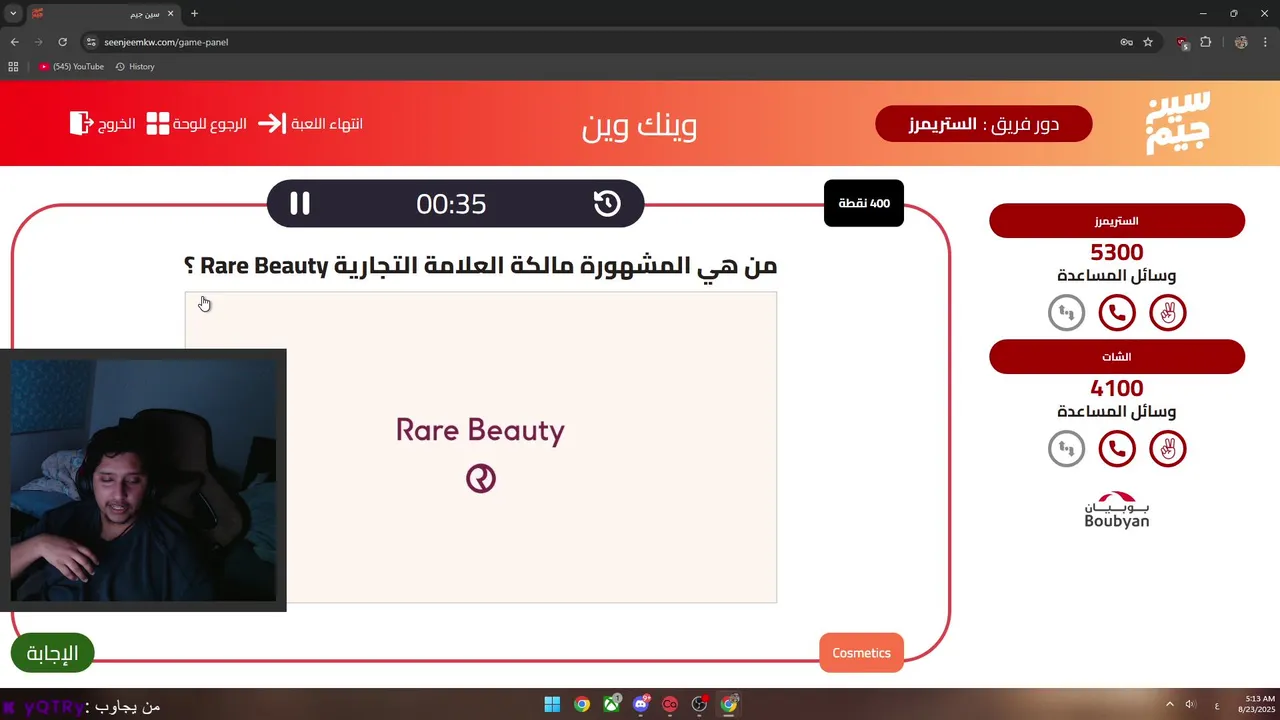The width and height of the screenshot is (1280, 720).
Task: Close the سين جيم tab
Action: point(170,14)
